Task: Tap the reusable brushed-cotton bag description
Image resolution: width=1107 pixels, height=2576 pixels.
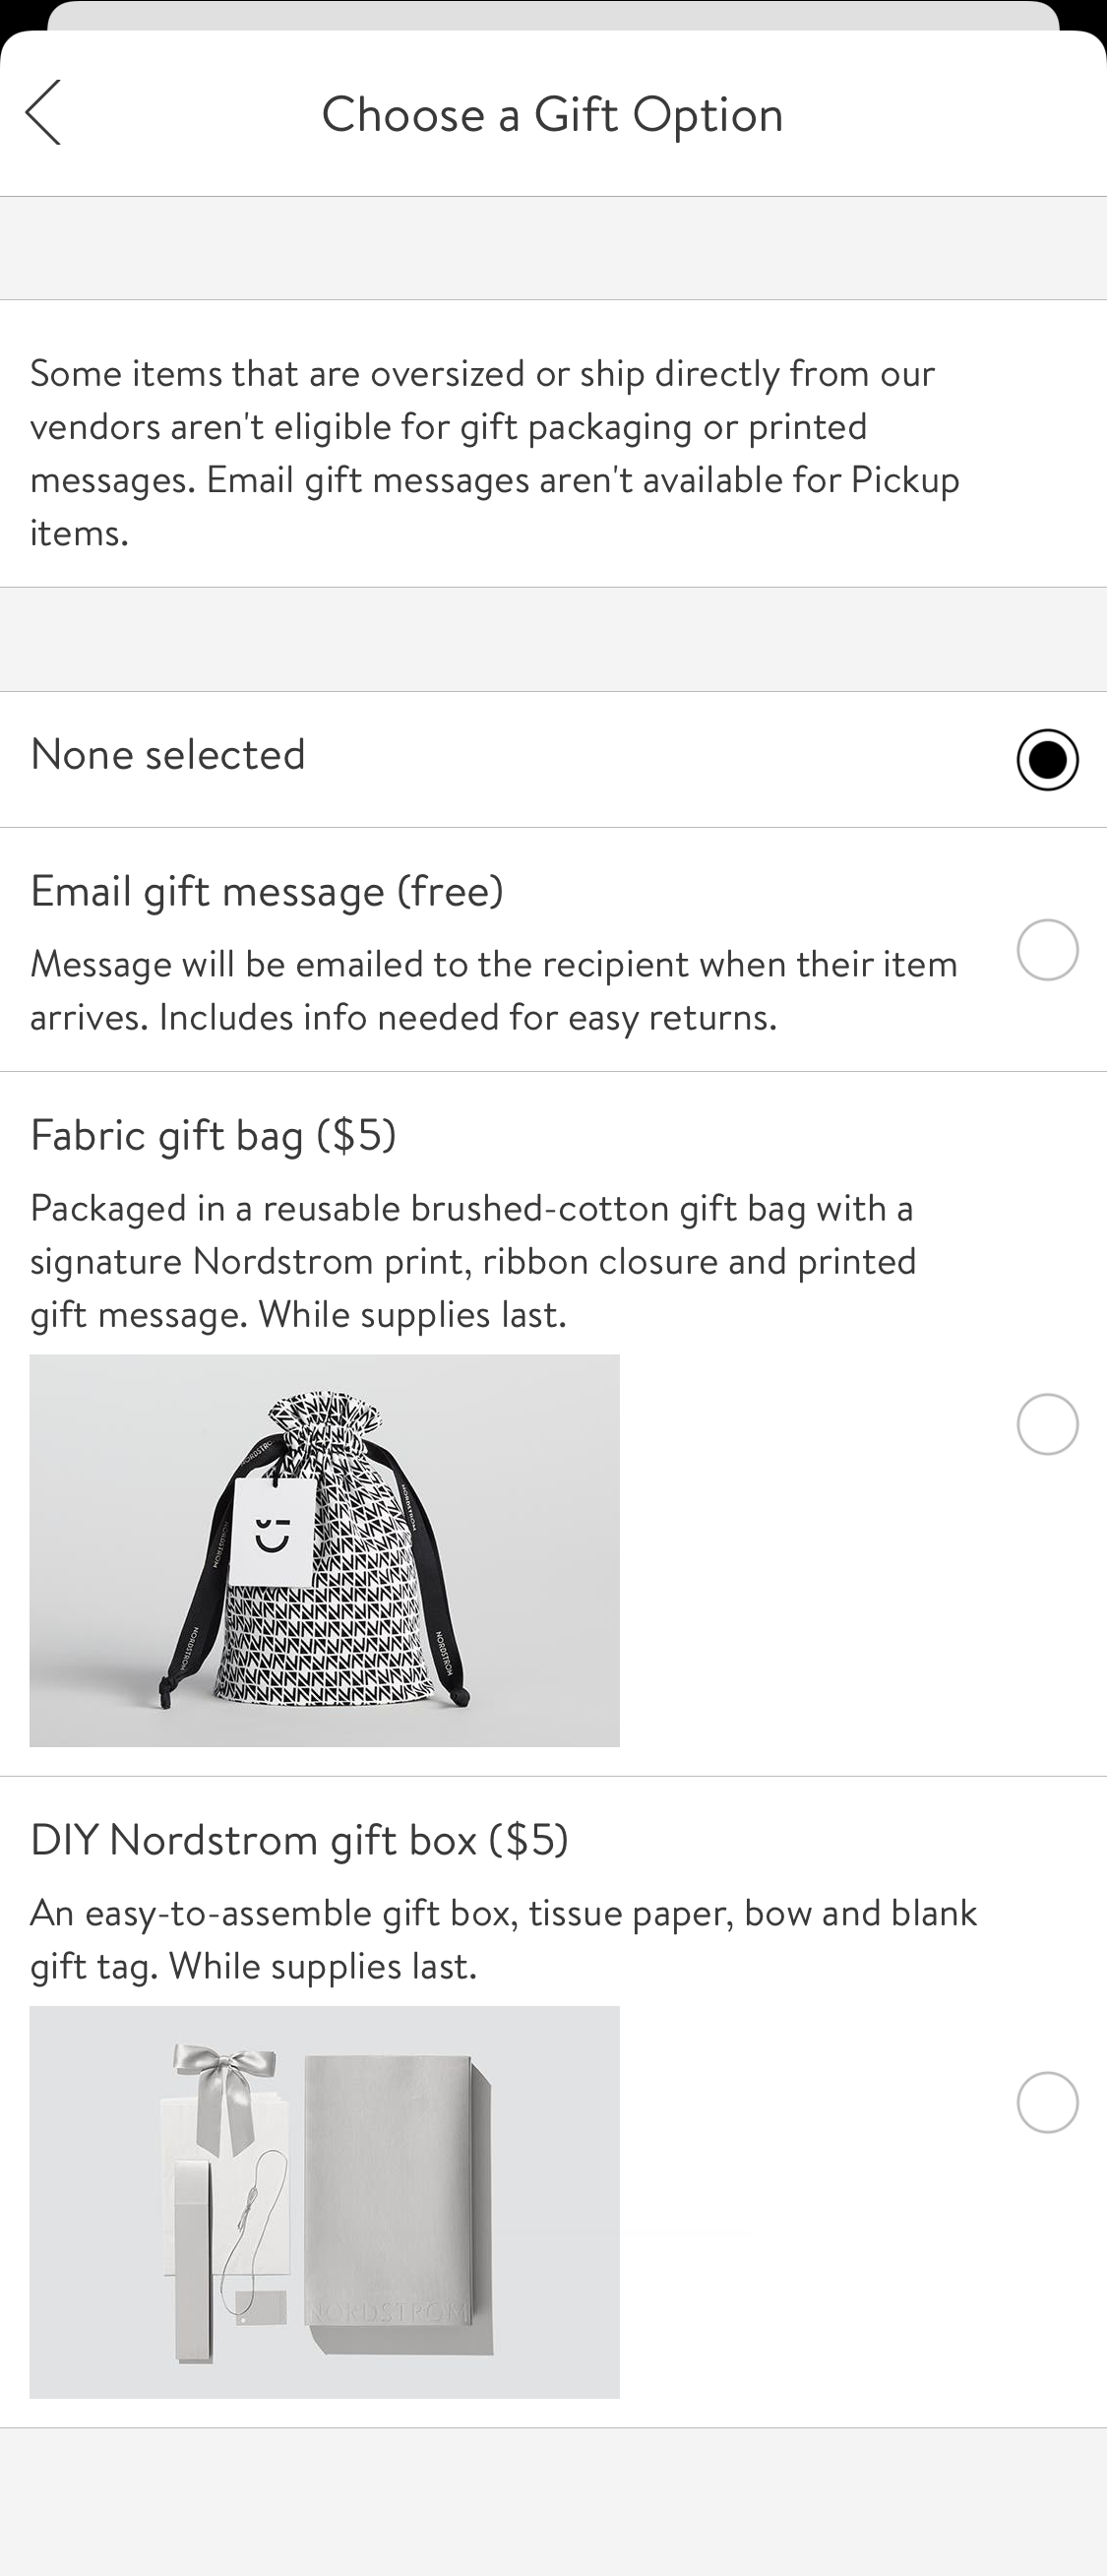Action: tap(472, 1260)
